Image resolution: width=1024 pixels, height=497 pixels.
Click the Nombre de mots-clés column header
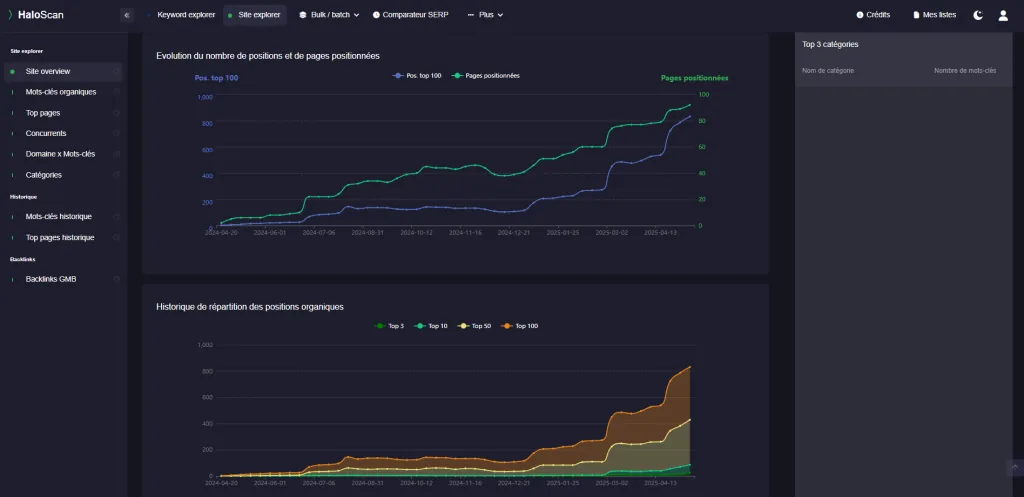[965, 71]
